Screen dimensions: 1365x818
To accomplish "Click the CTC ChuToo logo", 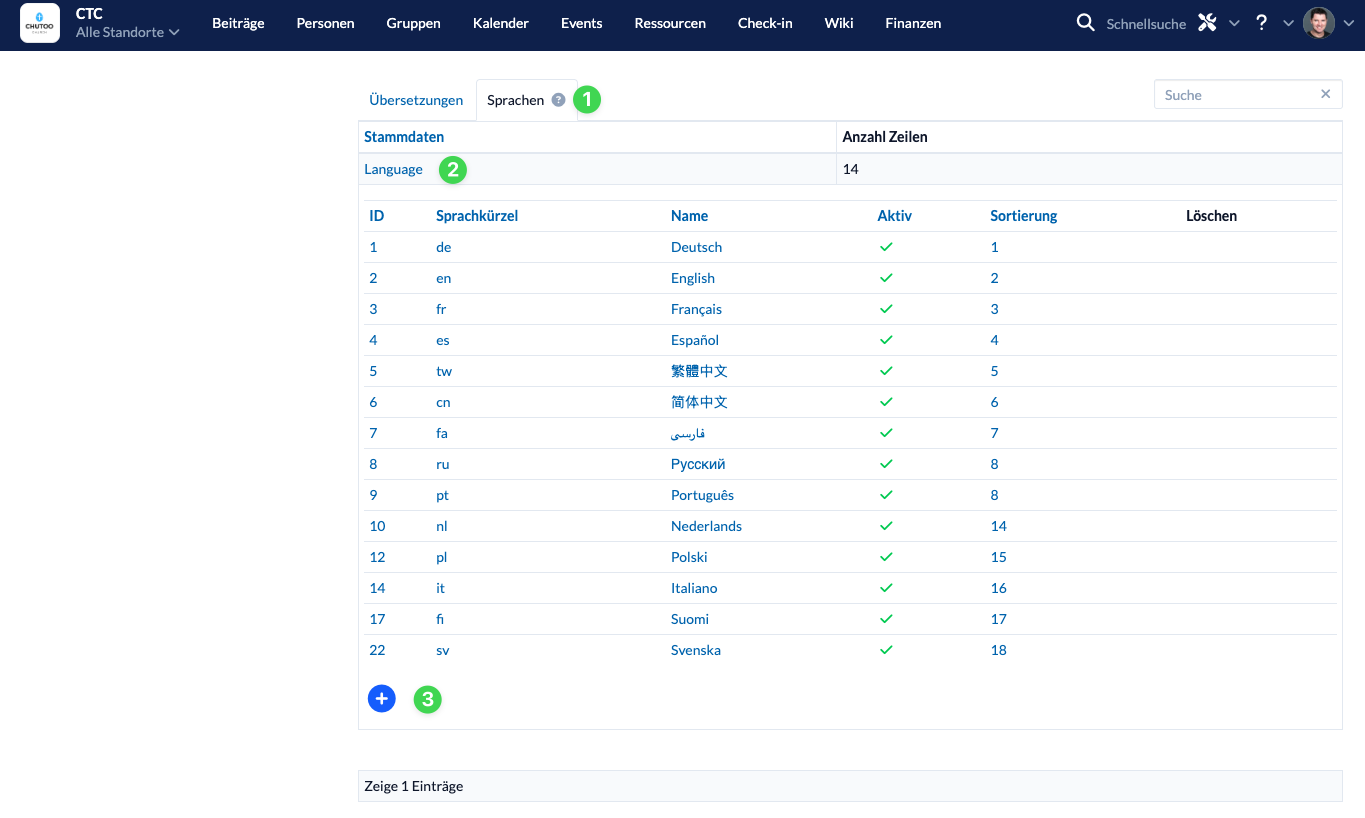I will click(40, 24).
